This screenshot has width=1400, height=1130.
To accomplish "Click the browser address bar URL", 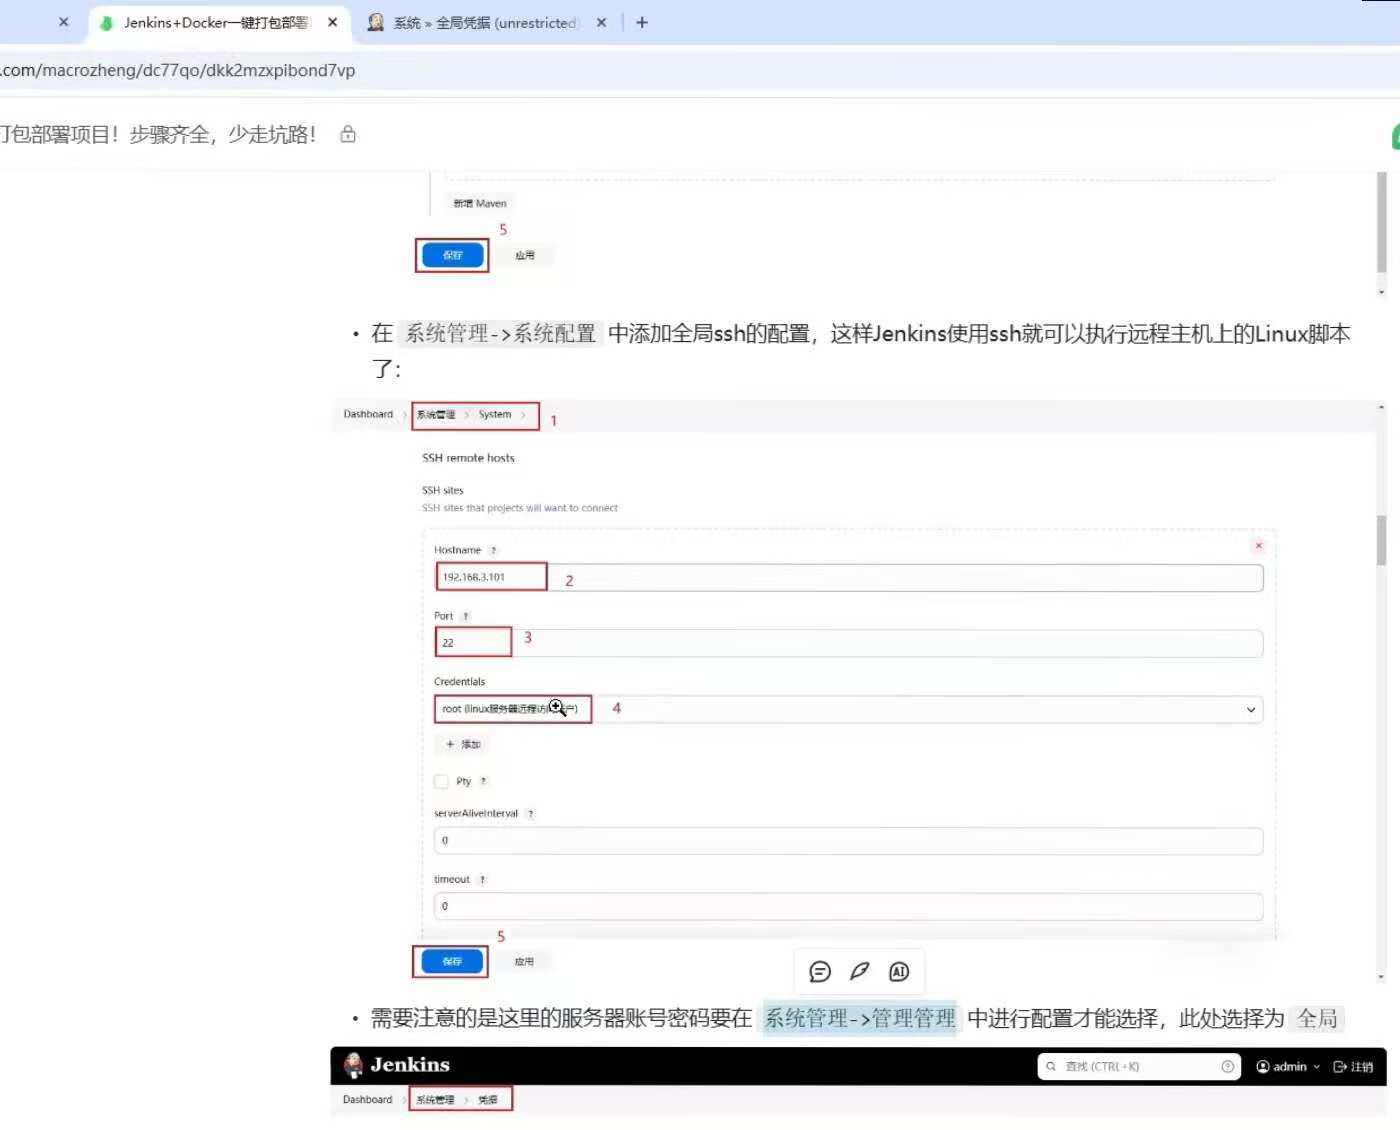I will (178, 70).
